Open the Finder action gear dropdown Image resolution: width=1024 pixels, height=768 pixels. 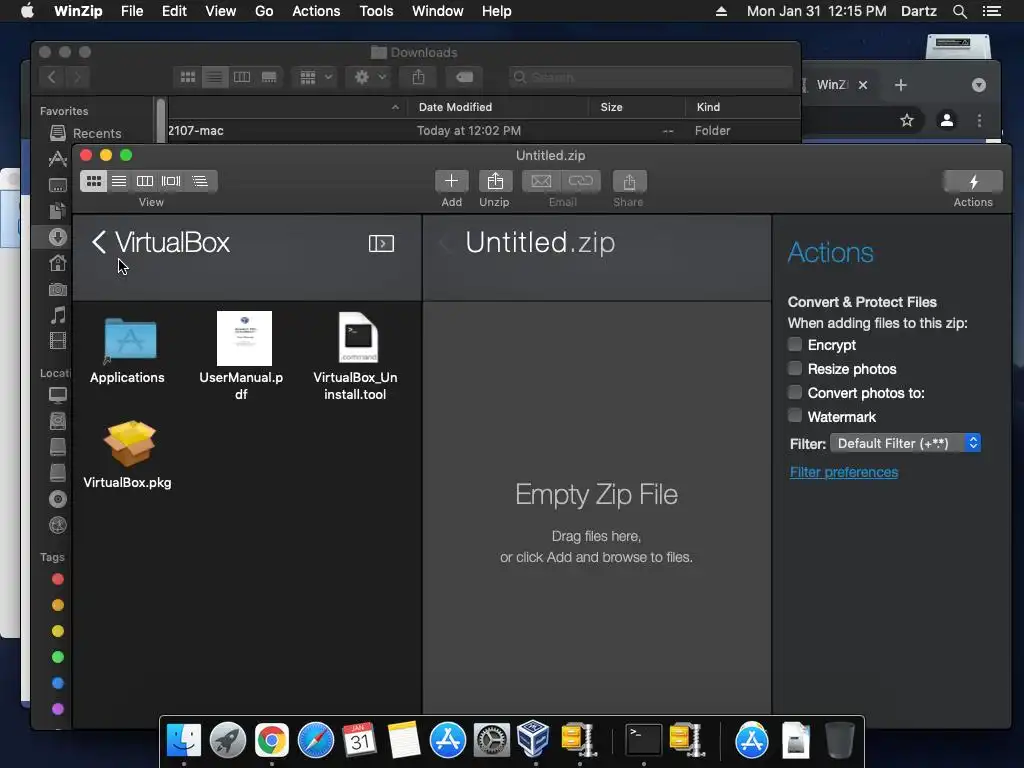(x=370, y=77)
